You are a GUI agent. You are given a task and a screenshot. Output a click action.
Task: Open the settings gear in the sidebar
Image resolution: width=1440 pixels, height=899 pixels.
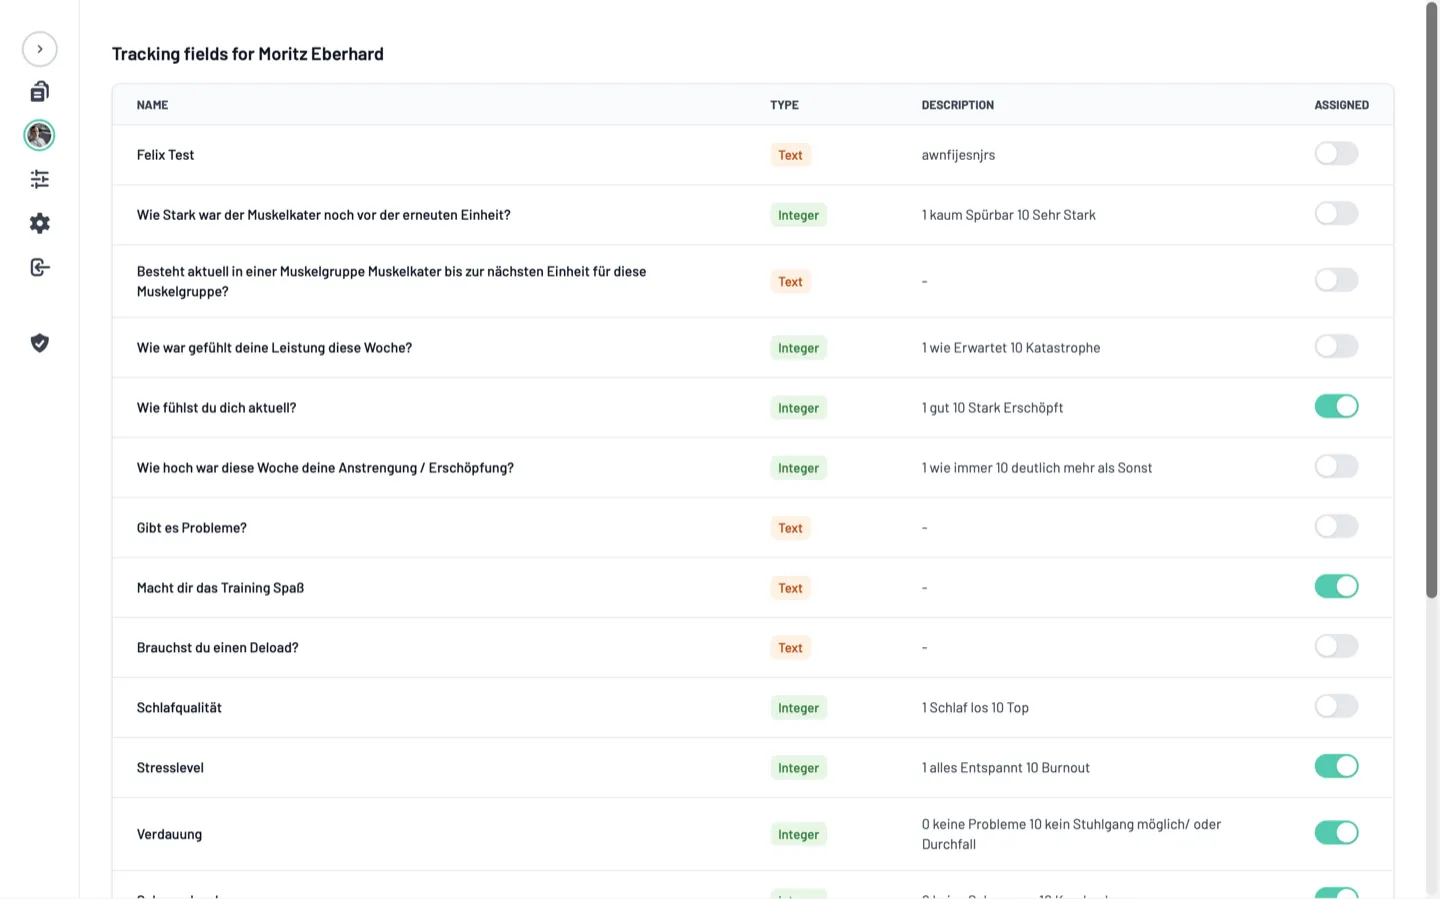(x=39, y=223)
